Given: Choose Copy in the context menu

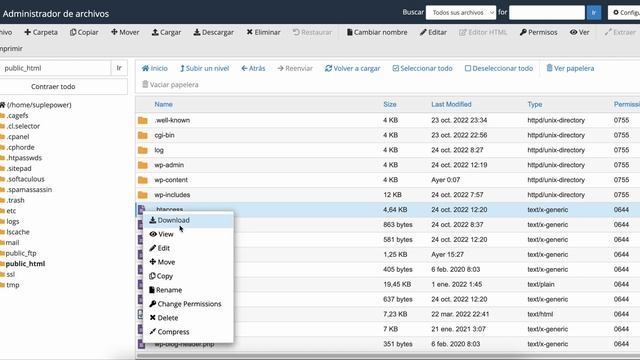Looking at the screenshot, I should pos(188,276).
